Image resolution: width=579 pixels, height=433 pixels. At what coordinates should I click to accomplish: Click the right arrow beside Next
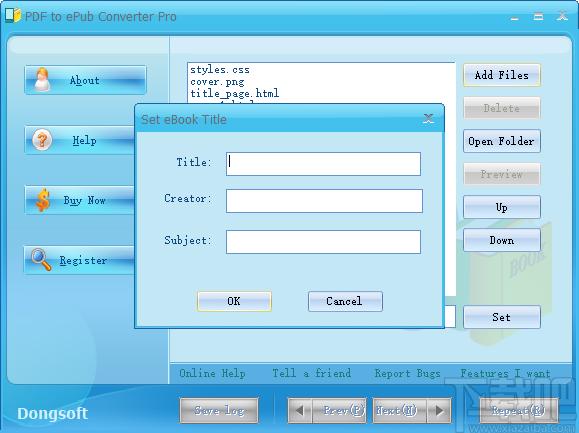[x=439, y=410]
